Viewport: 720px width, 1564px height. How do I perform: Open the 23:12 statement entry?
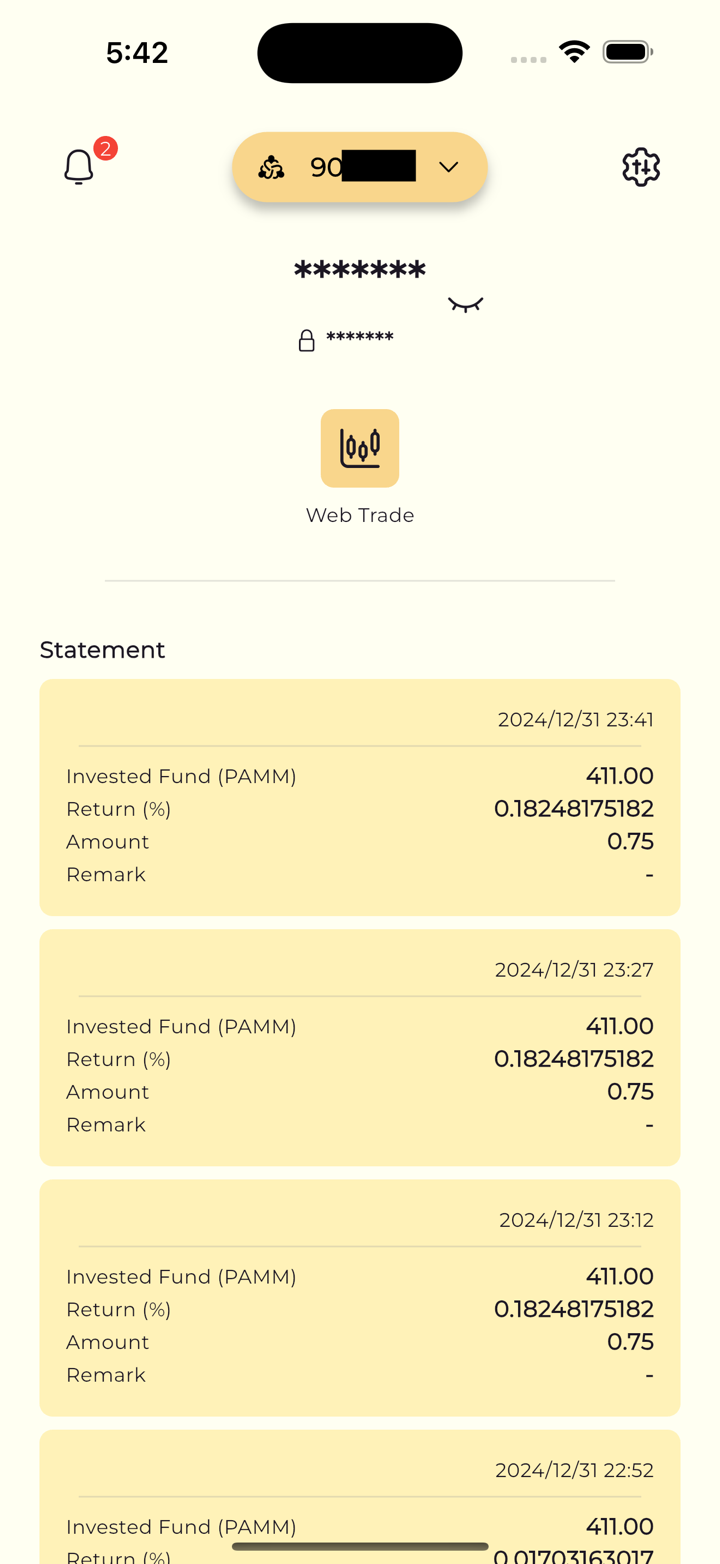coord(360,1297)
